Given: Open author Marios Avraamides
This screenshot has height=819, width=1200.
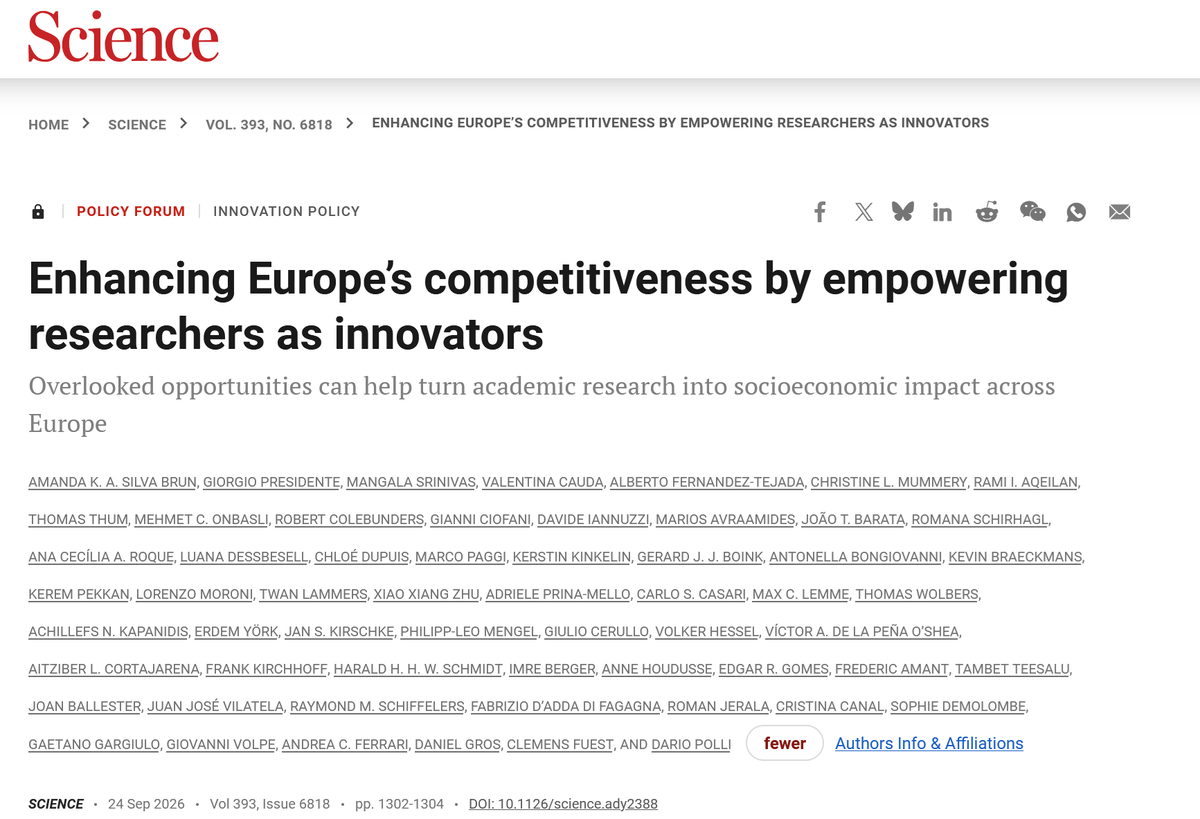Looking at the screenshot, I should 728,519.
